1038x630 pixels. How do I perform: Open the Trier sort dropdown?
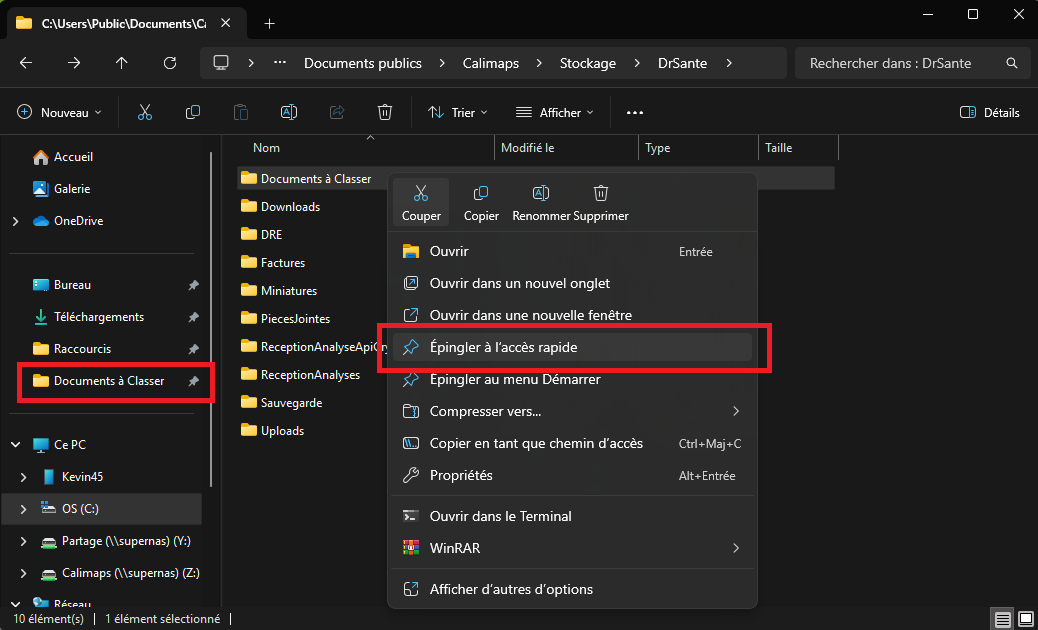point(458,113)
